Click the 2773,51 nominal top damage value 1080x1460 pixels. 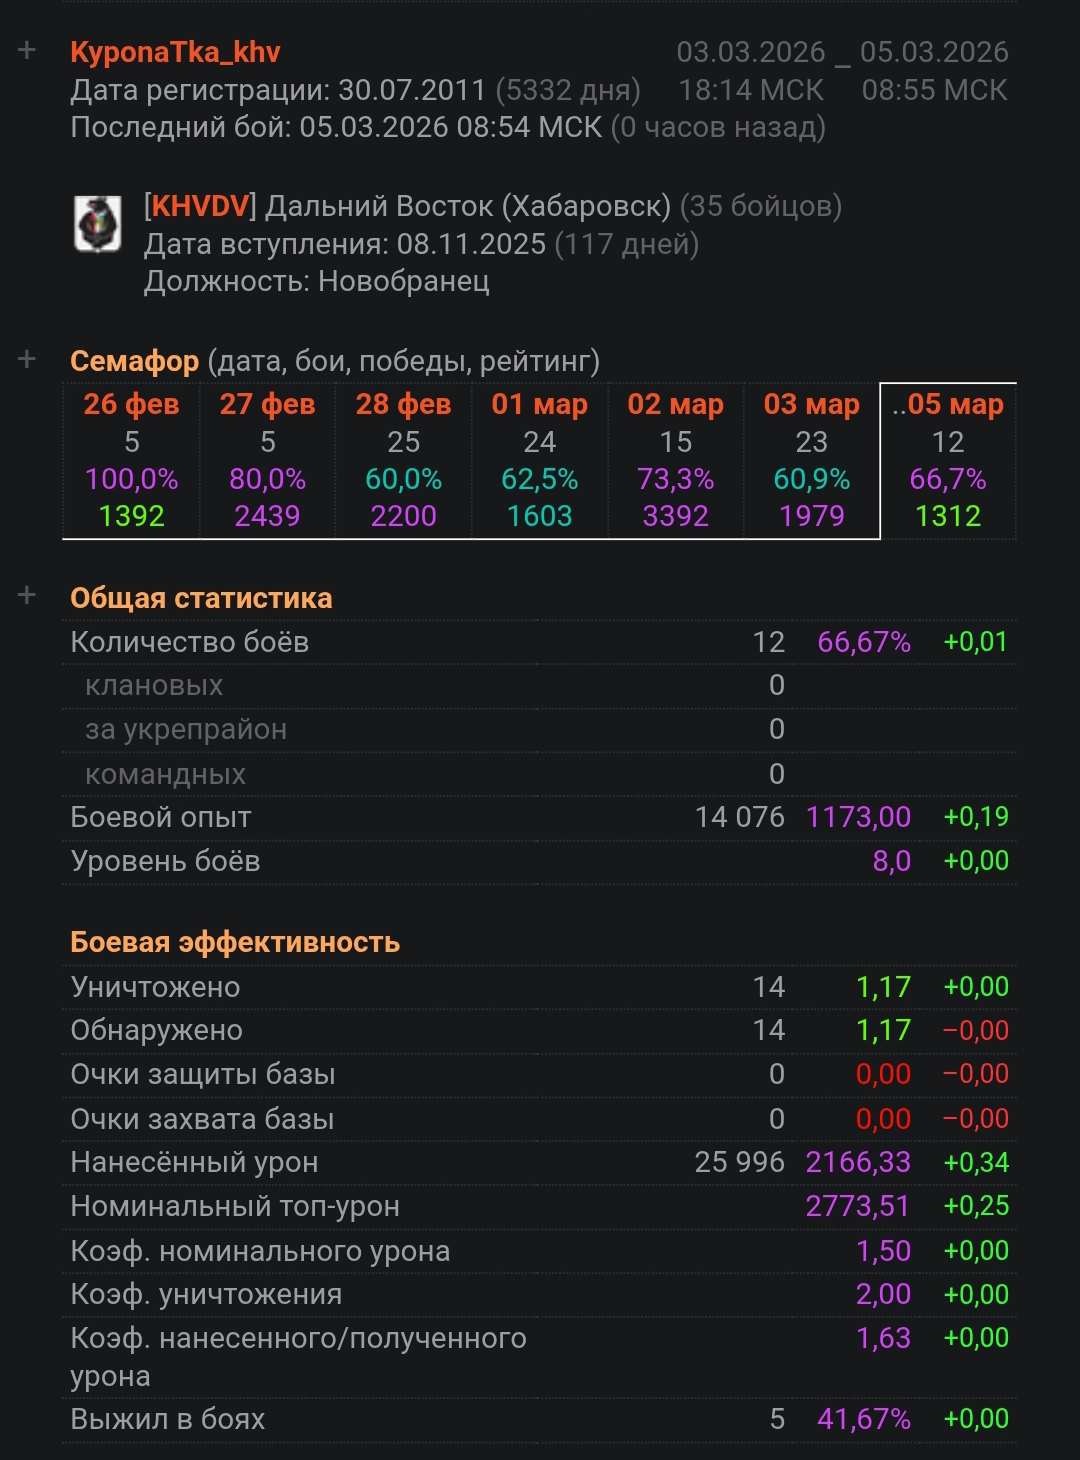858,1206
